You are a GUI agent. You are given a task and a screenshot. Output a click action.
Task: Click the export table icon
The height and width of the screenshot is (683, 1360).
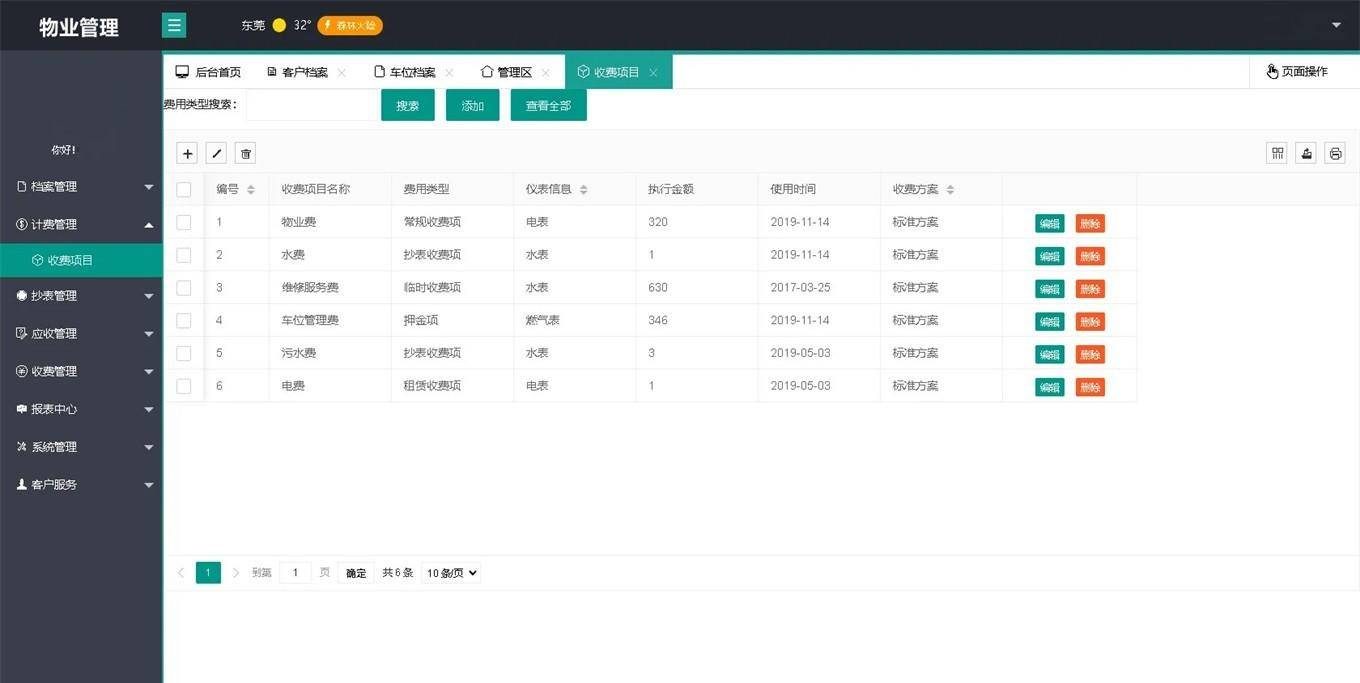coord(1306,152)
